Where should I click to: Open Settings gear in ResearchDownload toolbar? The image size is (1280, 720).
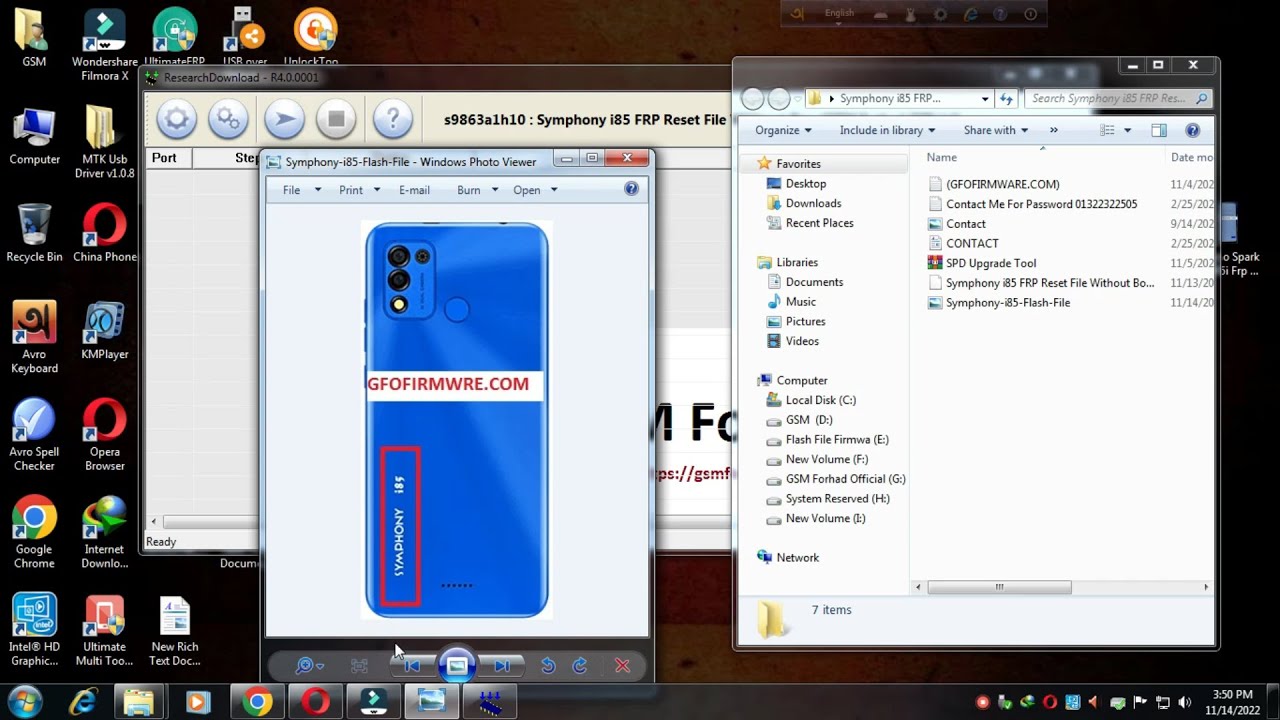[176, 120]
